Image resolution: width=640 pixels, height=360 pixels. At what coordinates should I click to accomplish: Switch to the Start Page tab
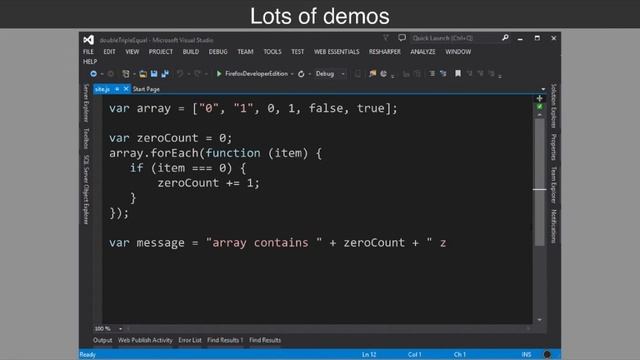coord(146,89)
